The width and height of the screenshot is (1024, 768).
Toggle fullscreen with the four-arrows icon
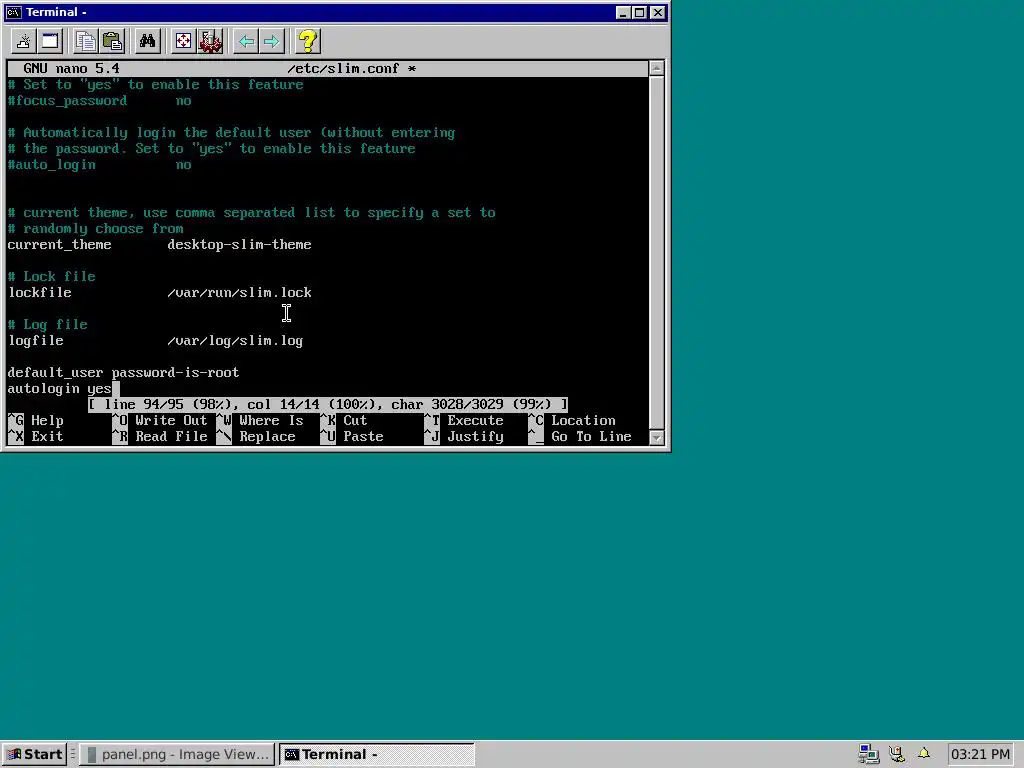click(184, 42)
